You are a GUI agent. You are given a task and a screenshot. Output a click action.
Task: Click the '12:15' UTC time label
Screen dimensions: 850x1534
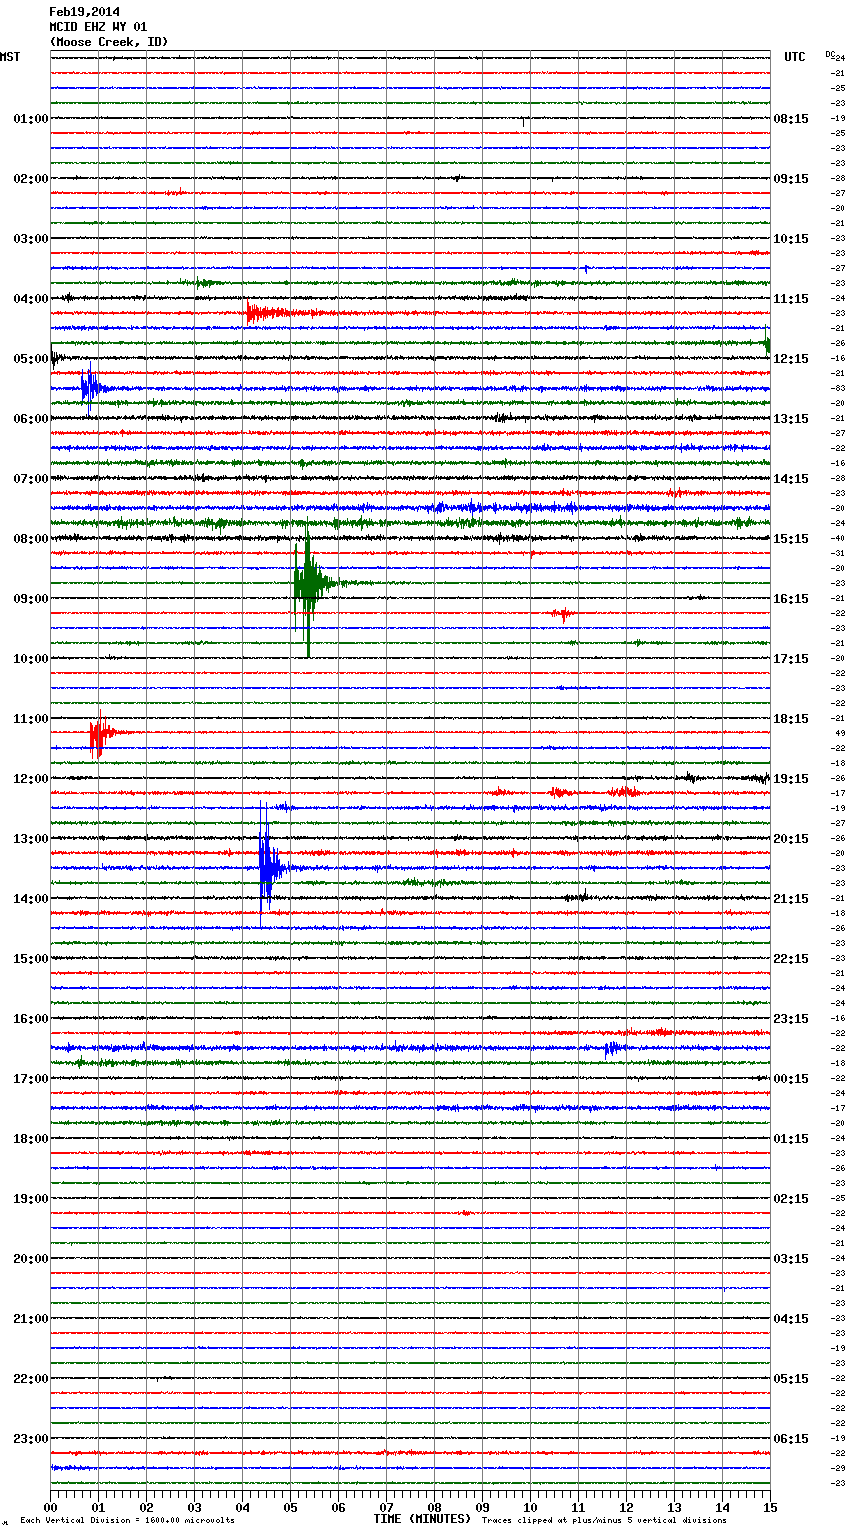791,359
